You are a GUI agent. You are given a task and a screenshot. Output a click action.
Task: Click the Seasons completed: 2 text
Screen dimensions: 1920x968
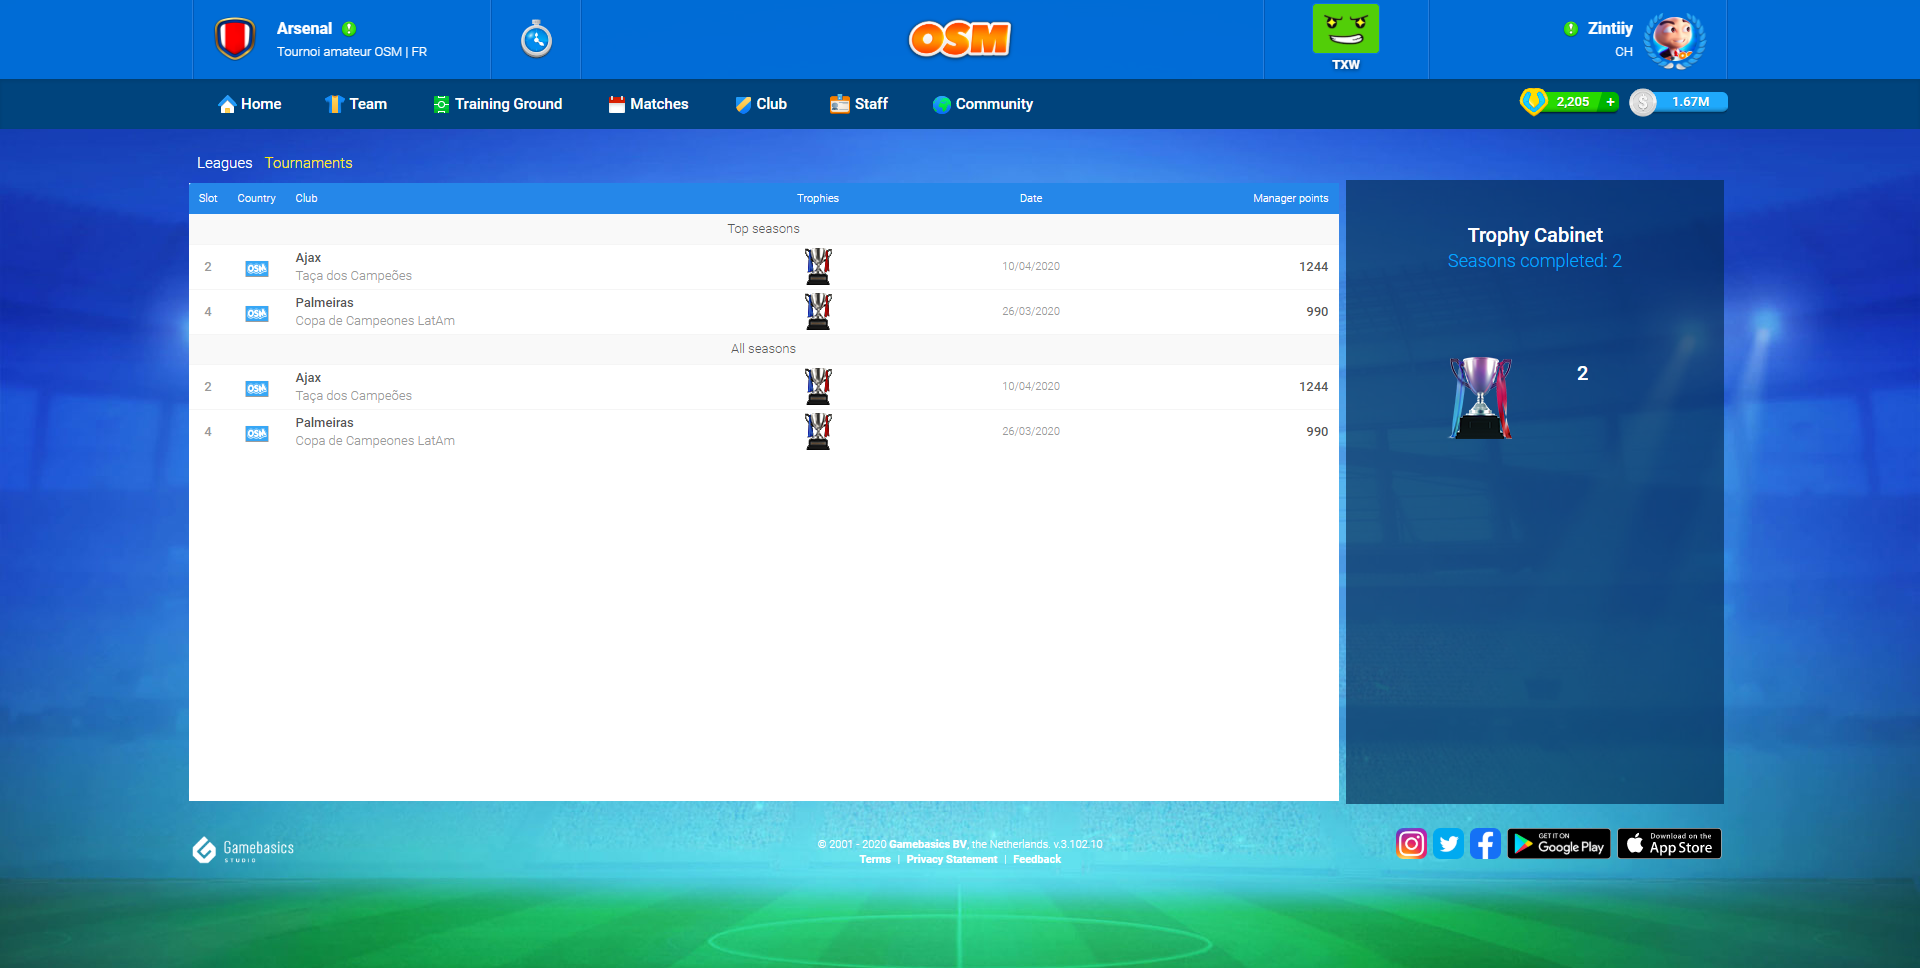tap(1534, 261)
